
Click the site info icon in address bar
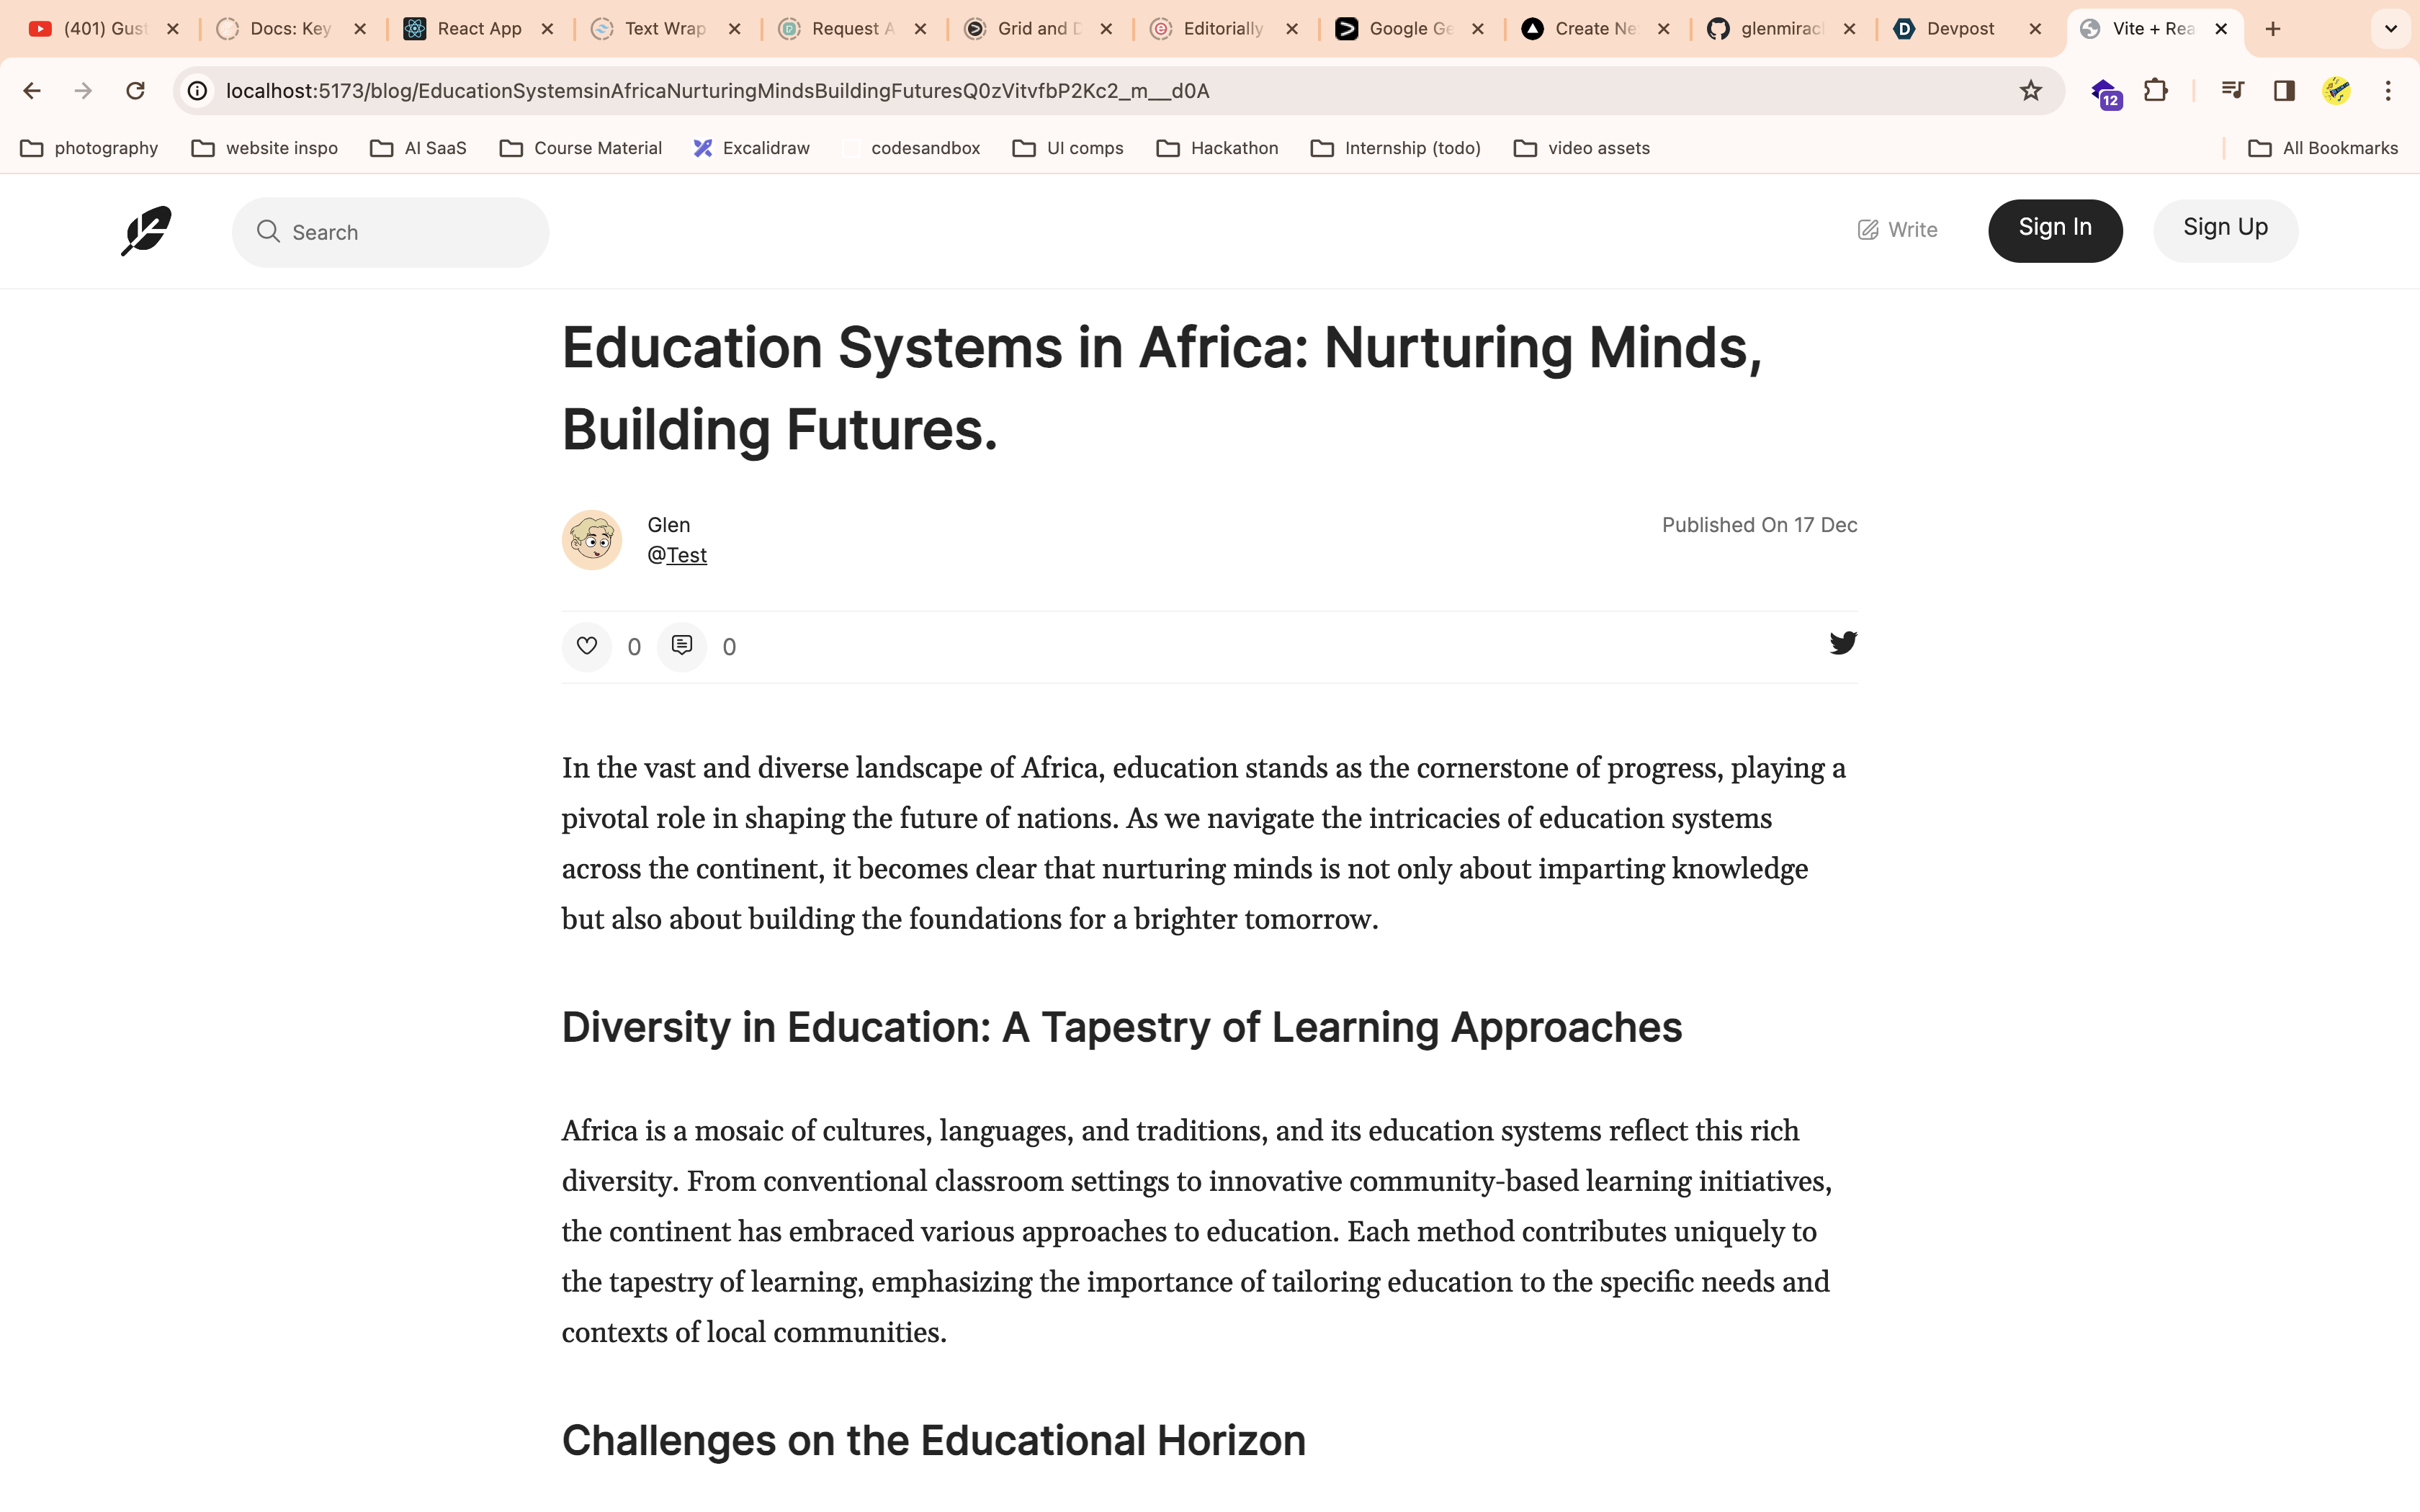(x=197, y=90)
